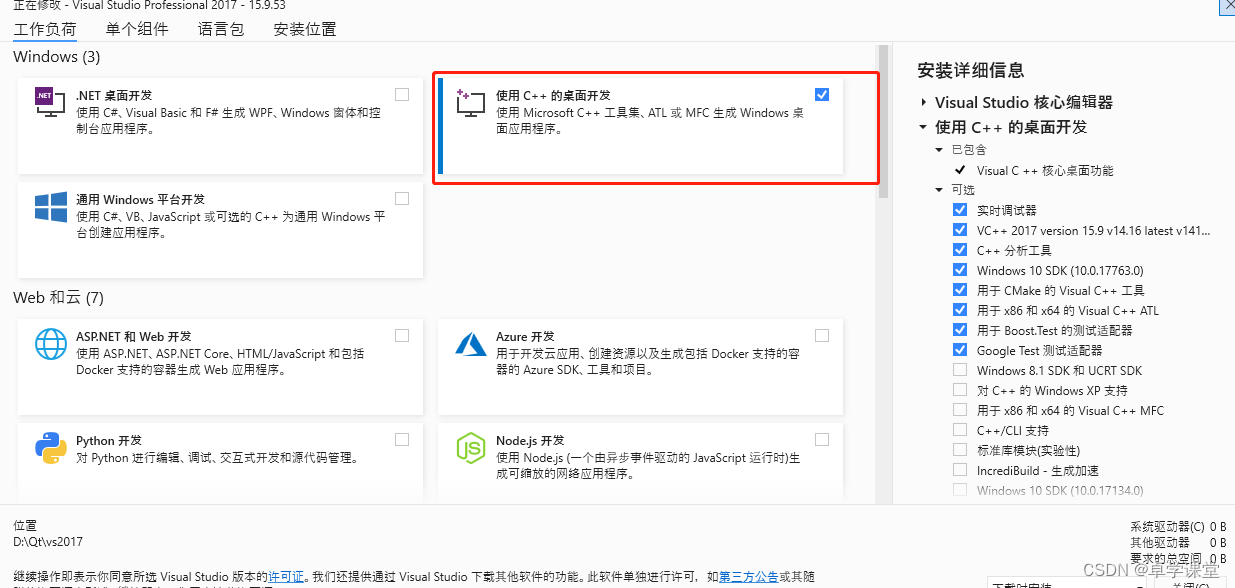
Task: Tick the 通用 Windows 平台开发 workload checkbox
Action: point(402,199)
